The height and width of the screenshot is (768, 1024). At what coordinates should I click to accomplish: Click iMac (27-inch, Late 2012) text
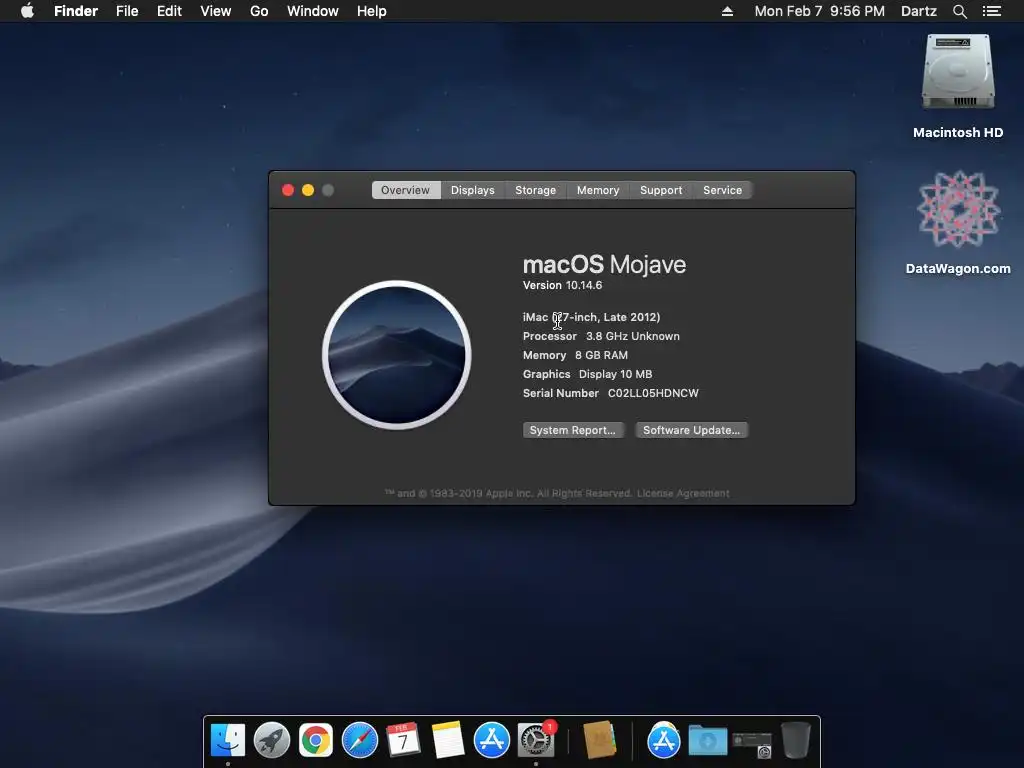pos(592,317)
